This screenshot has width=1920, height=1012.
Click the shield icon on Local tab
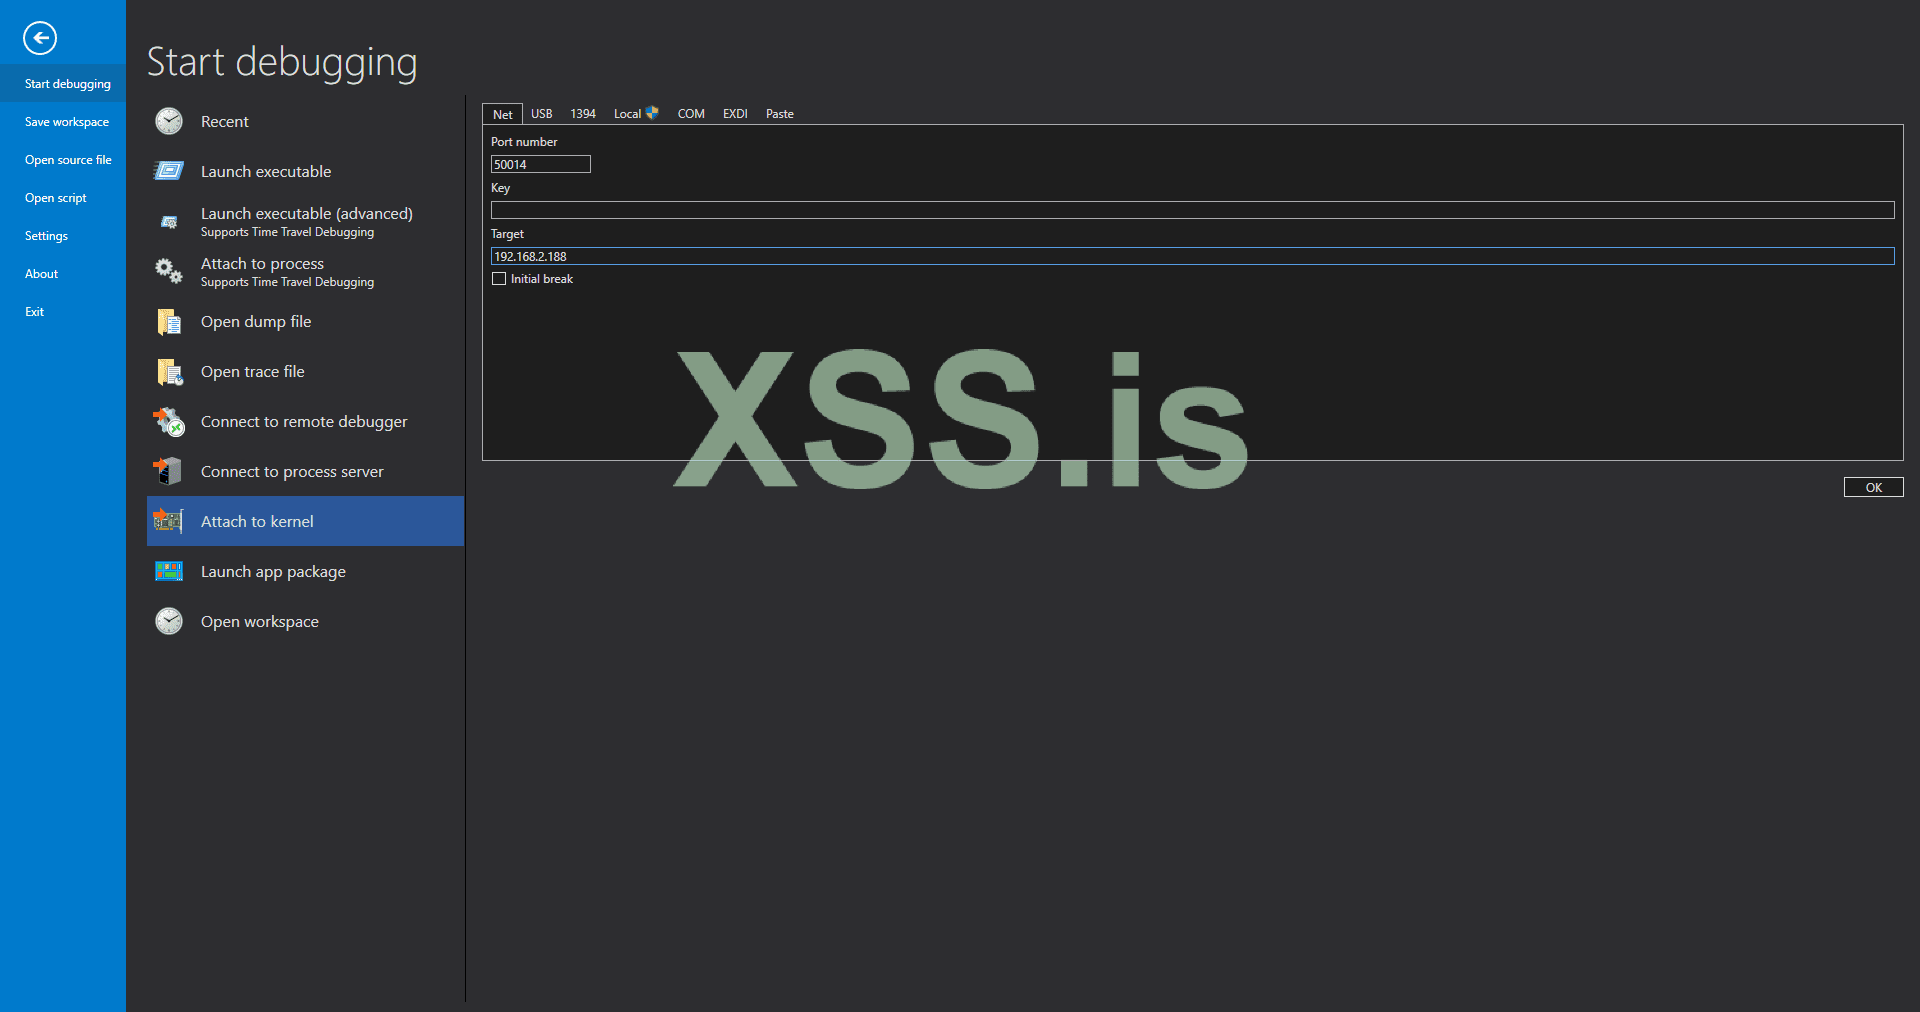coord(652,113)
